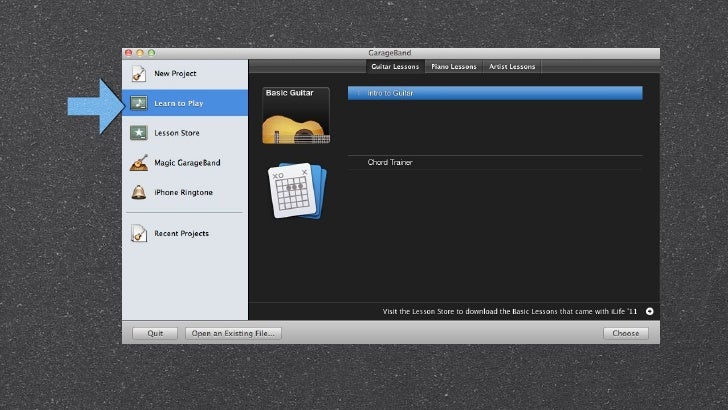Viewport: 728px width, 410px height.
Task: Select the Basic Guitar lesson thumbnail
Action: point(296,115)
